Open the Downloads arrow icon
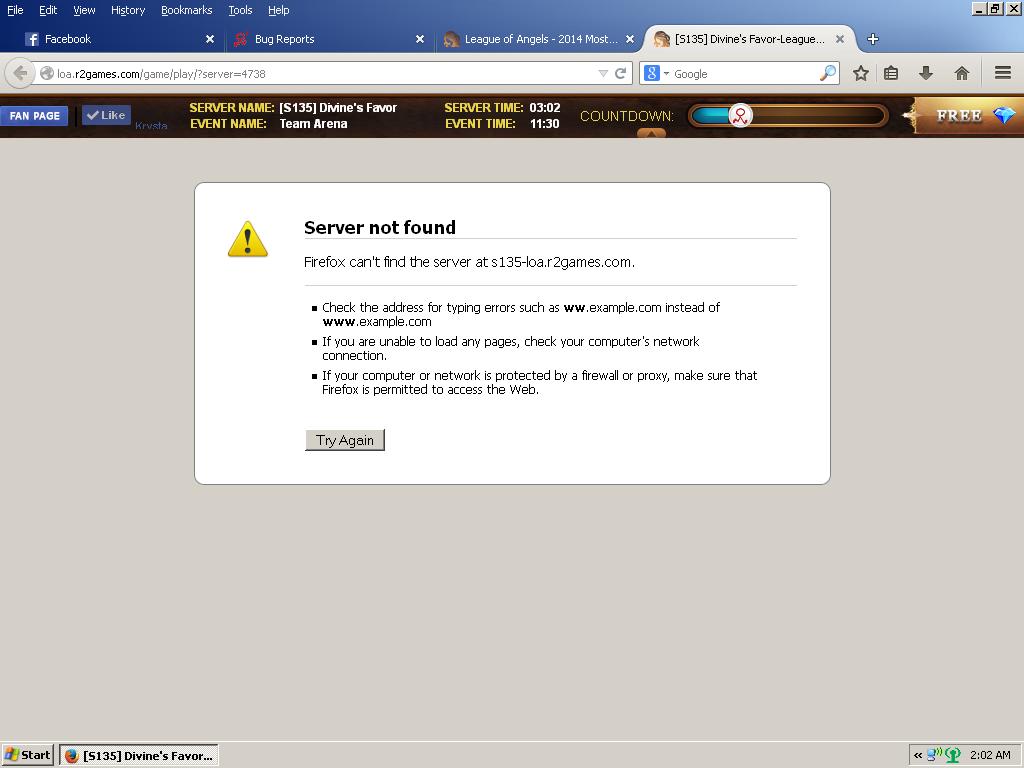The width and height of the screenshot is (1024, 768). coord(926,73)
